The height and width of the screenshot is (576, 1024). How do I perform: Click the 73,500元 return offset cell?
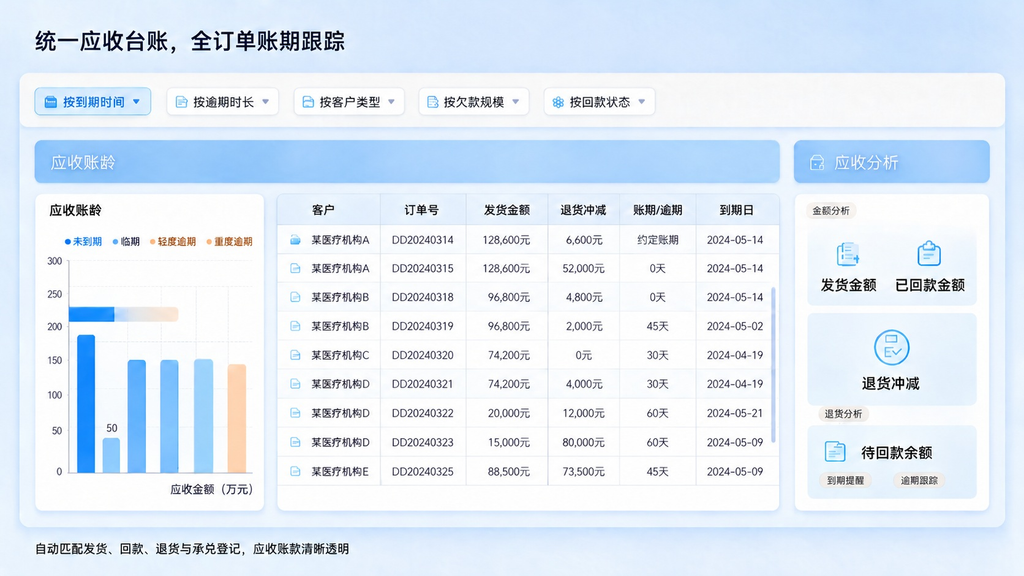583,472
